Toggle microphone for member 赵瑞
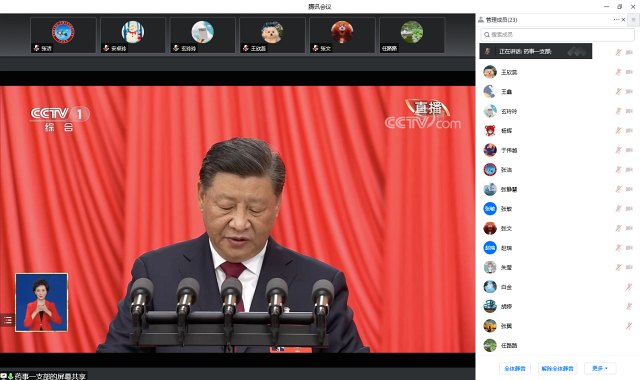 [x=618, y=248]
